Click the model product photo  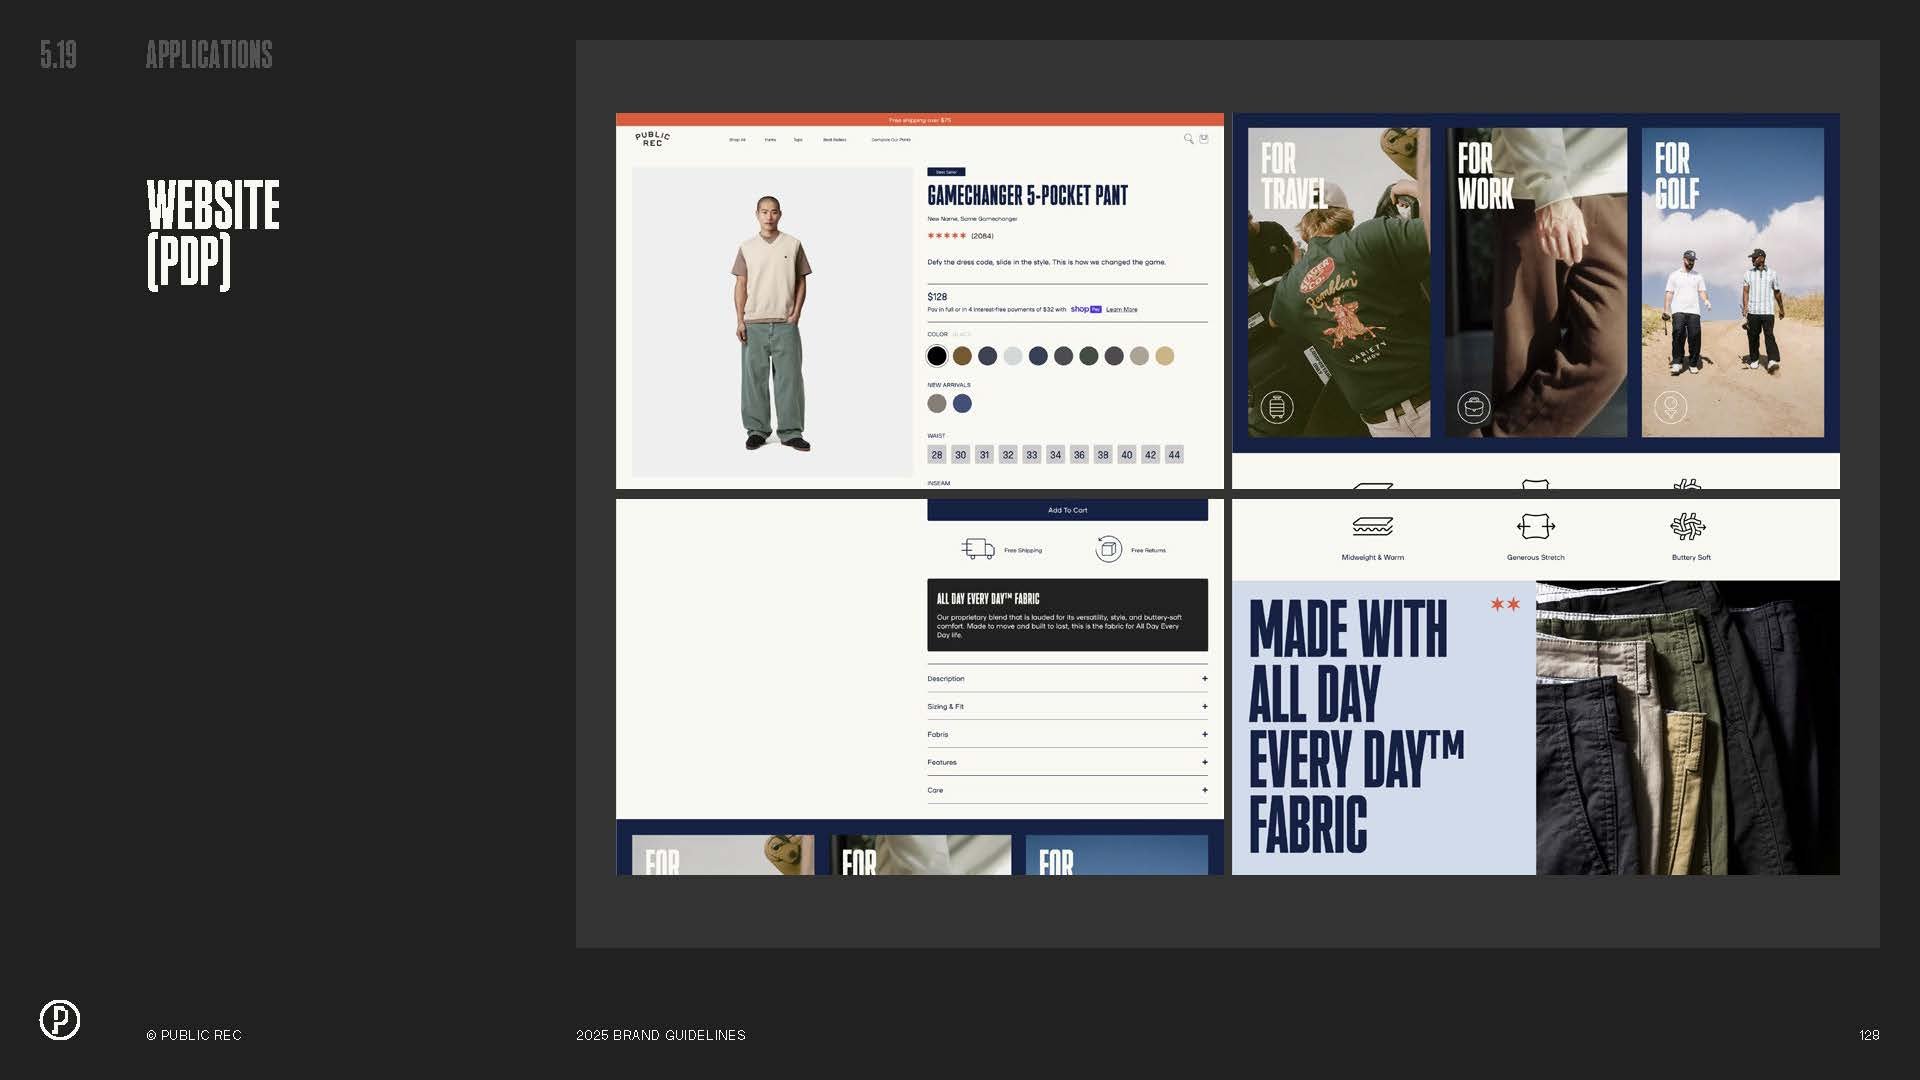point(772,322)
